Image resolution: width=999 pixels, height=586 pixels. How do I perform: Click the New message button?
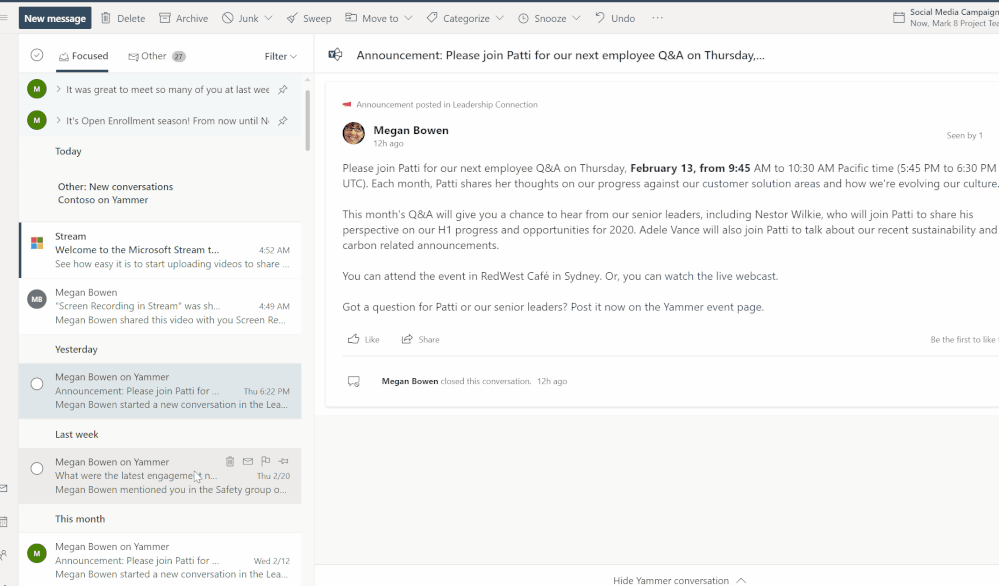[54, 17]
